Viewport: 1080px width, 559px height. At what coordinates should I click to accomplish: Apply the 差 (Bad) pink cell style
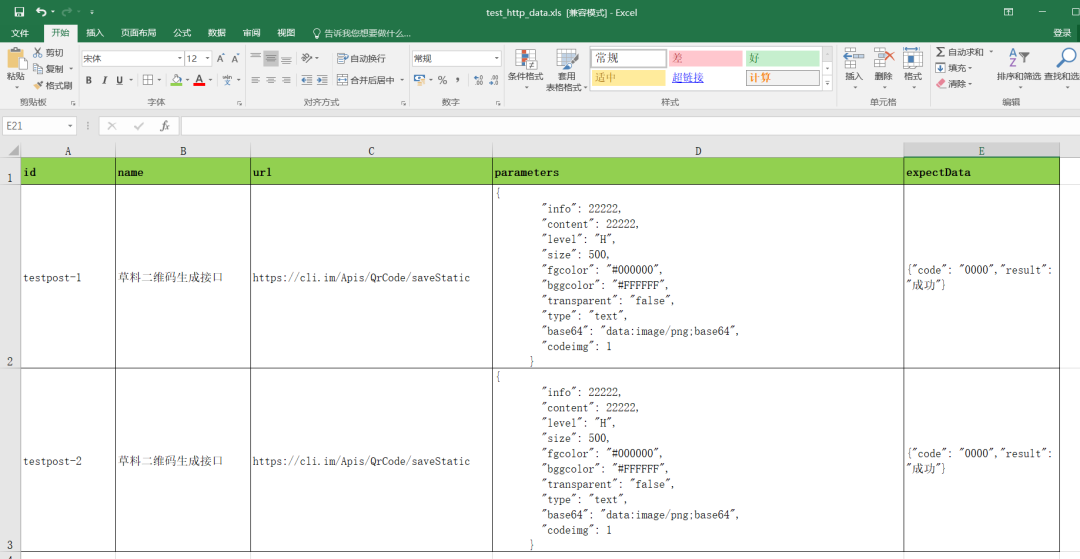[x=705, y=59]
